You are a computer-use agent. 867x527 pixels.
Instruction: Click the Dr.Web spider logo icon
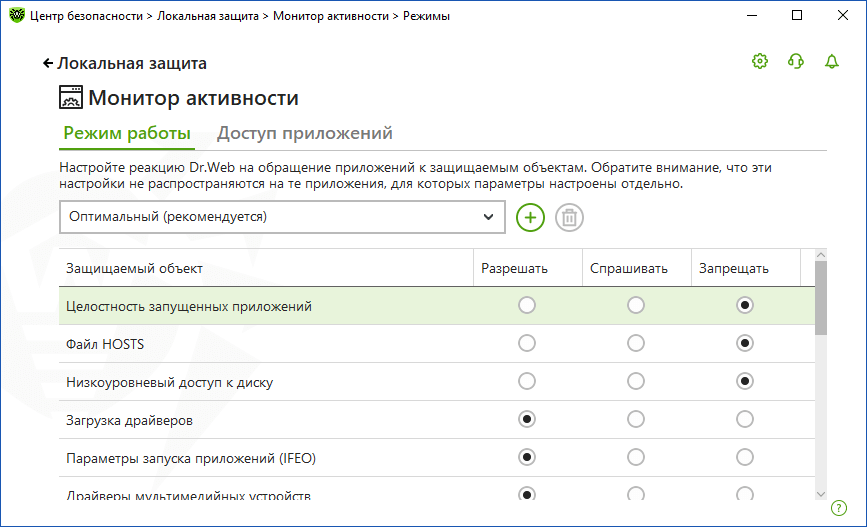coord(16,16)
